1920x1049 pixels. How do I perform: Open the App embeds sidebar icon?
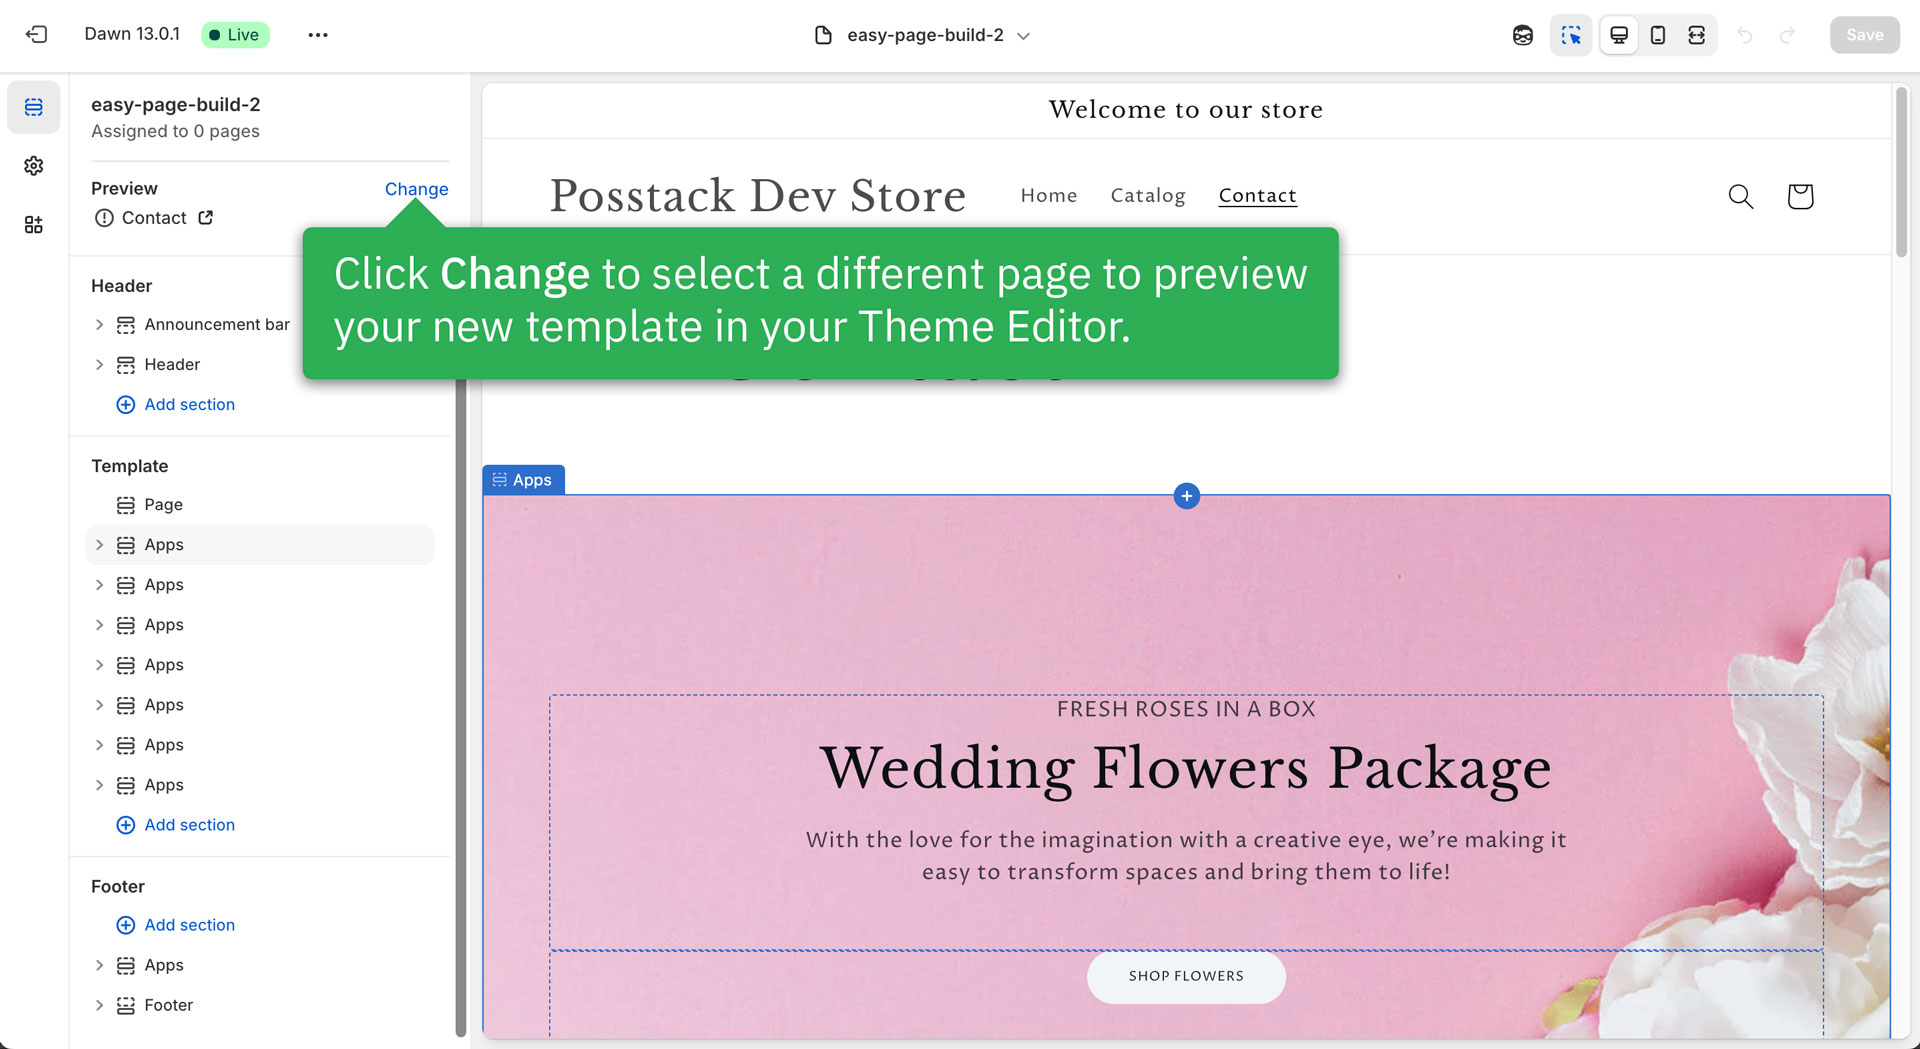[x=34, y=225]
